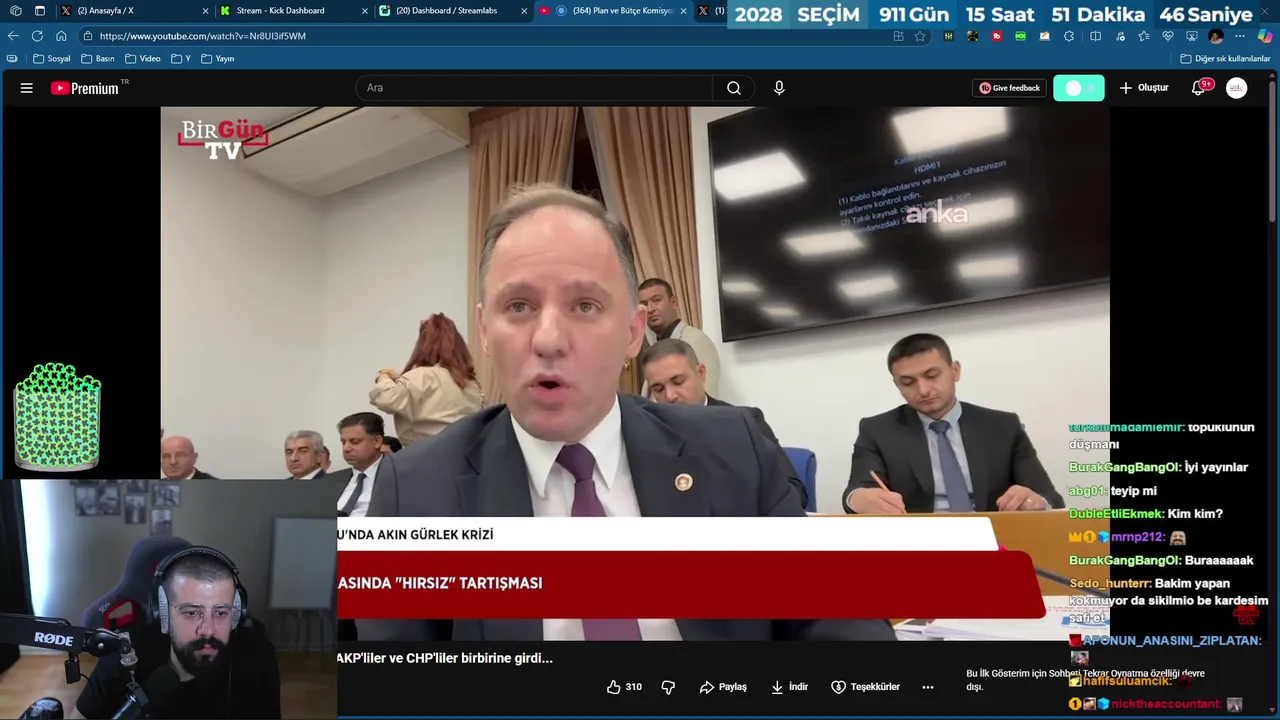Click the first icon on the bookmarks bar

pos(12,59)
